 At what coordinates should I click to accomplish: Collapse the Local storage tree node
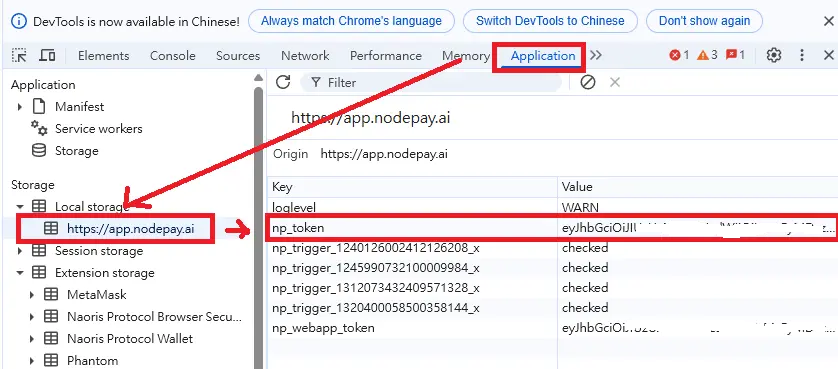tap(20, 207)
